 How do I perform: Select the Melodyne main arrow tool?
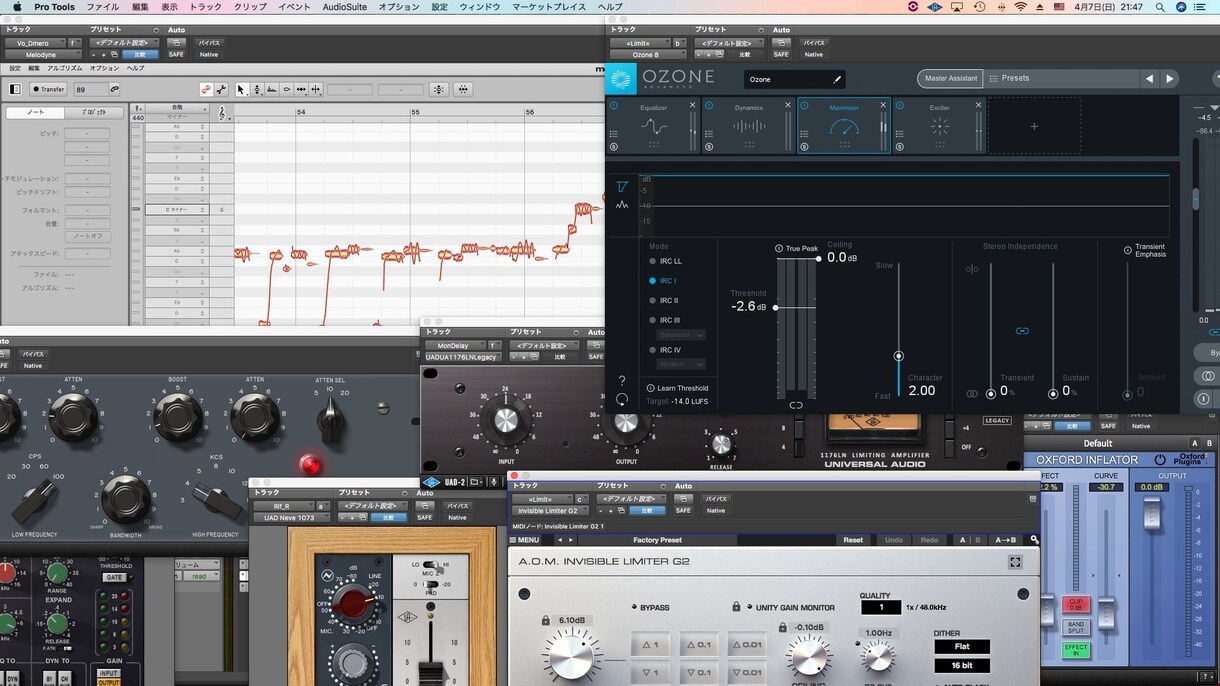pyautogui.click(x=241, y=89)
